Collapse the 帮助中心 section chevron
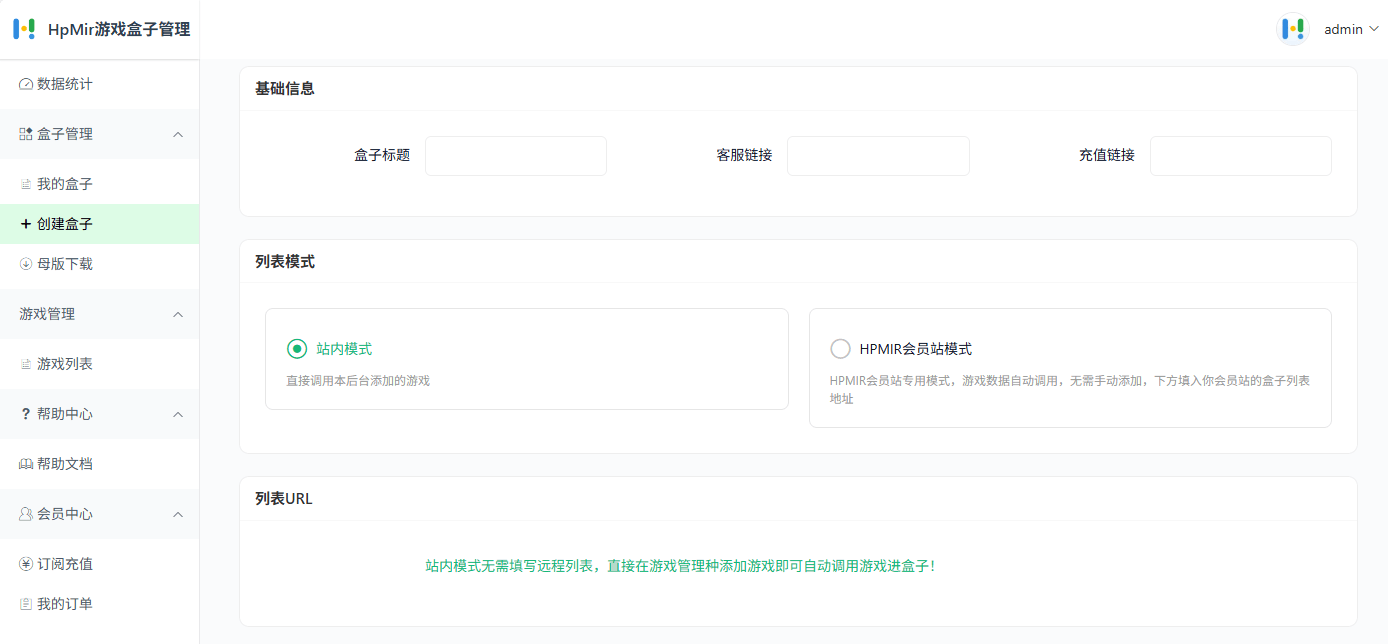1388x644 pixels. click(178, 414)
